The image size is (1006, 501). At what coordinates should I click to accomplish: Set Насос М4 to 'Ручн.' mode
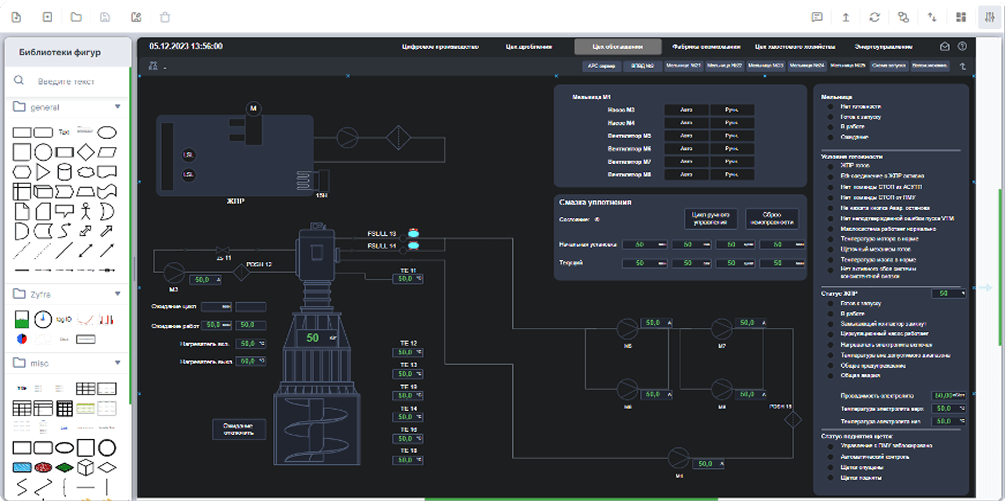pyautogui.click(x=730, y=122)
